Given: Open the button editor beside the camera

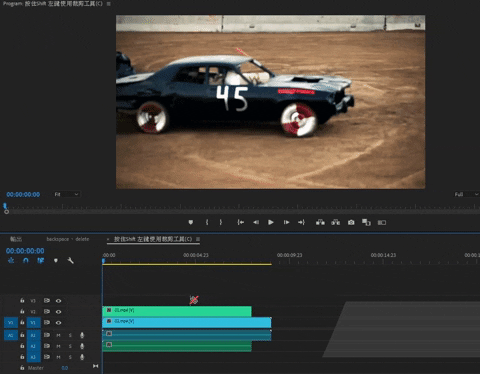Looking at the screenshot, I should coord(366,222).
